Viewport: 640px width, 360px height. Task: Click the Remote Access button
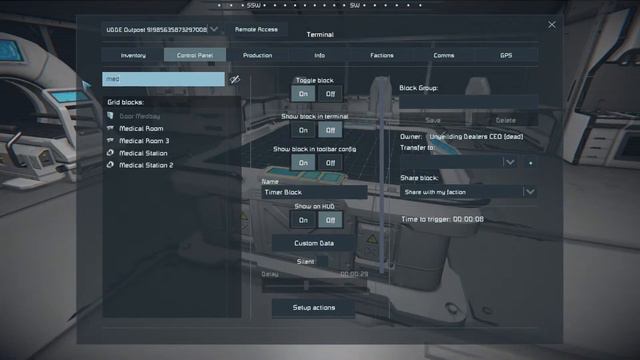(x=256, y=29)
